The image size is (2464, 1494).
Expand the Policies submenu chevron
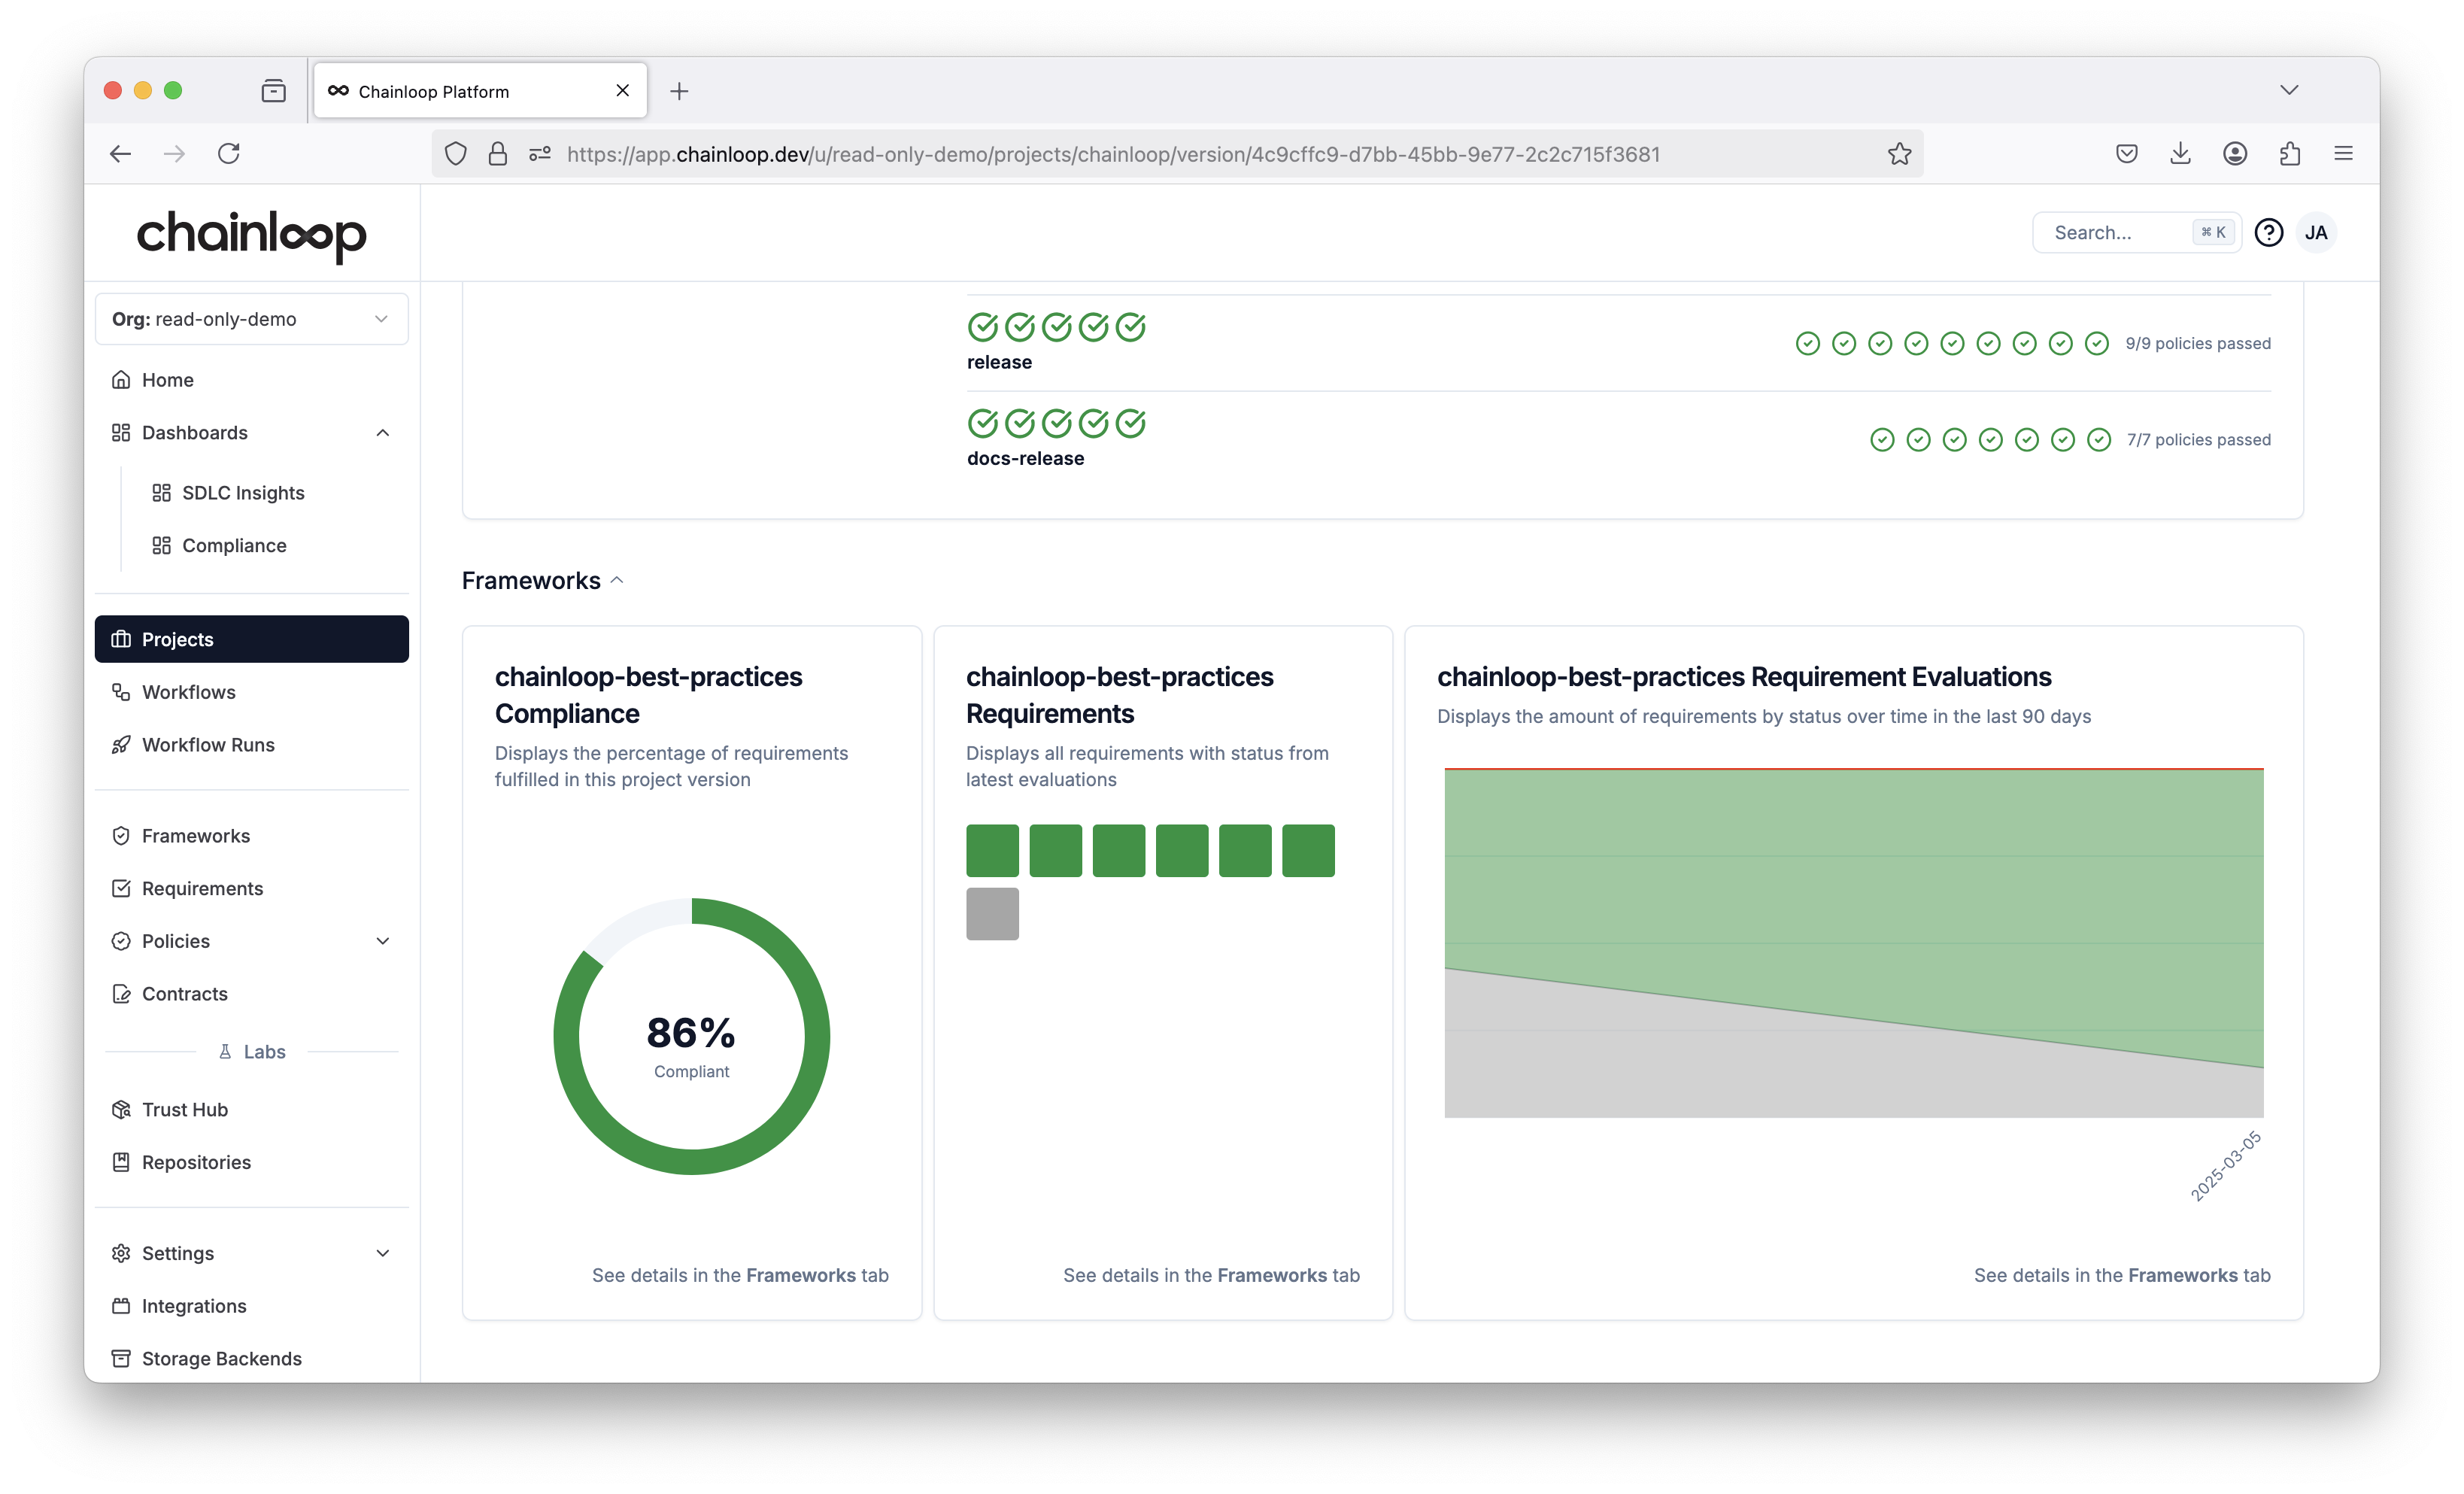coord(383,942)
